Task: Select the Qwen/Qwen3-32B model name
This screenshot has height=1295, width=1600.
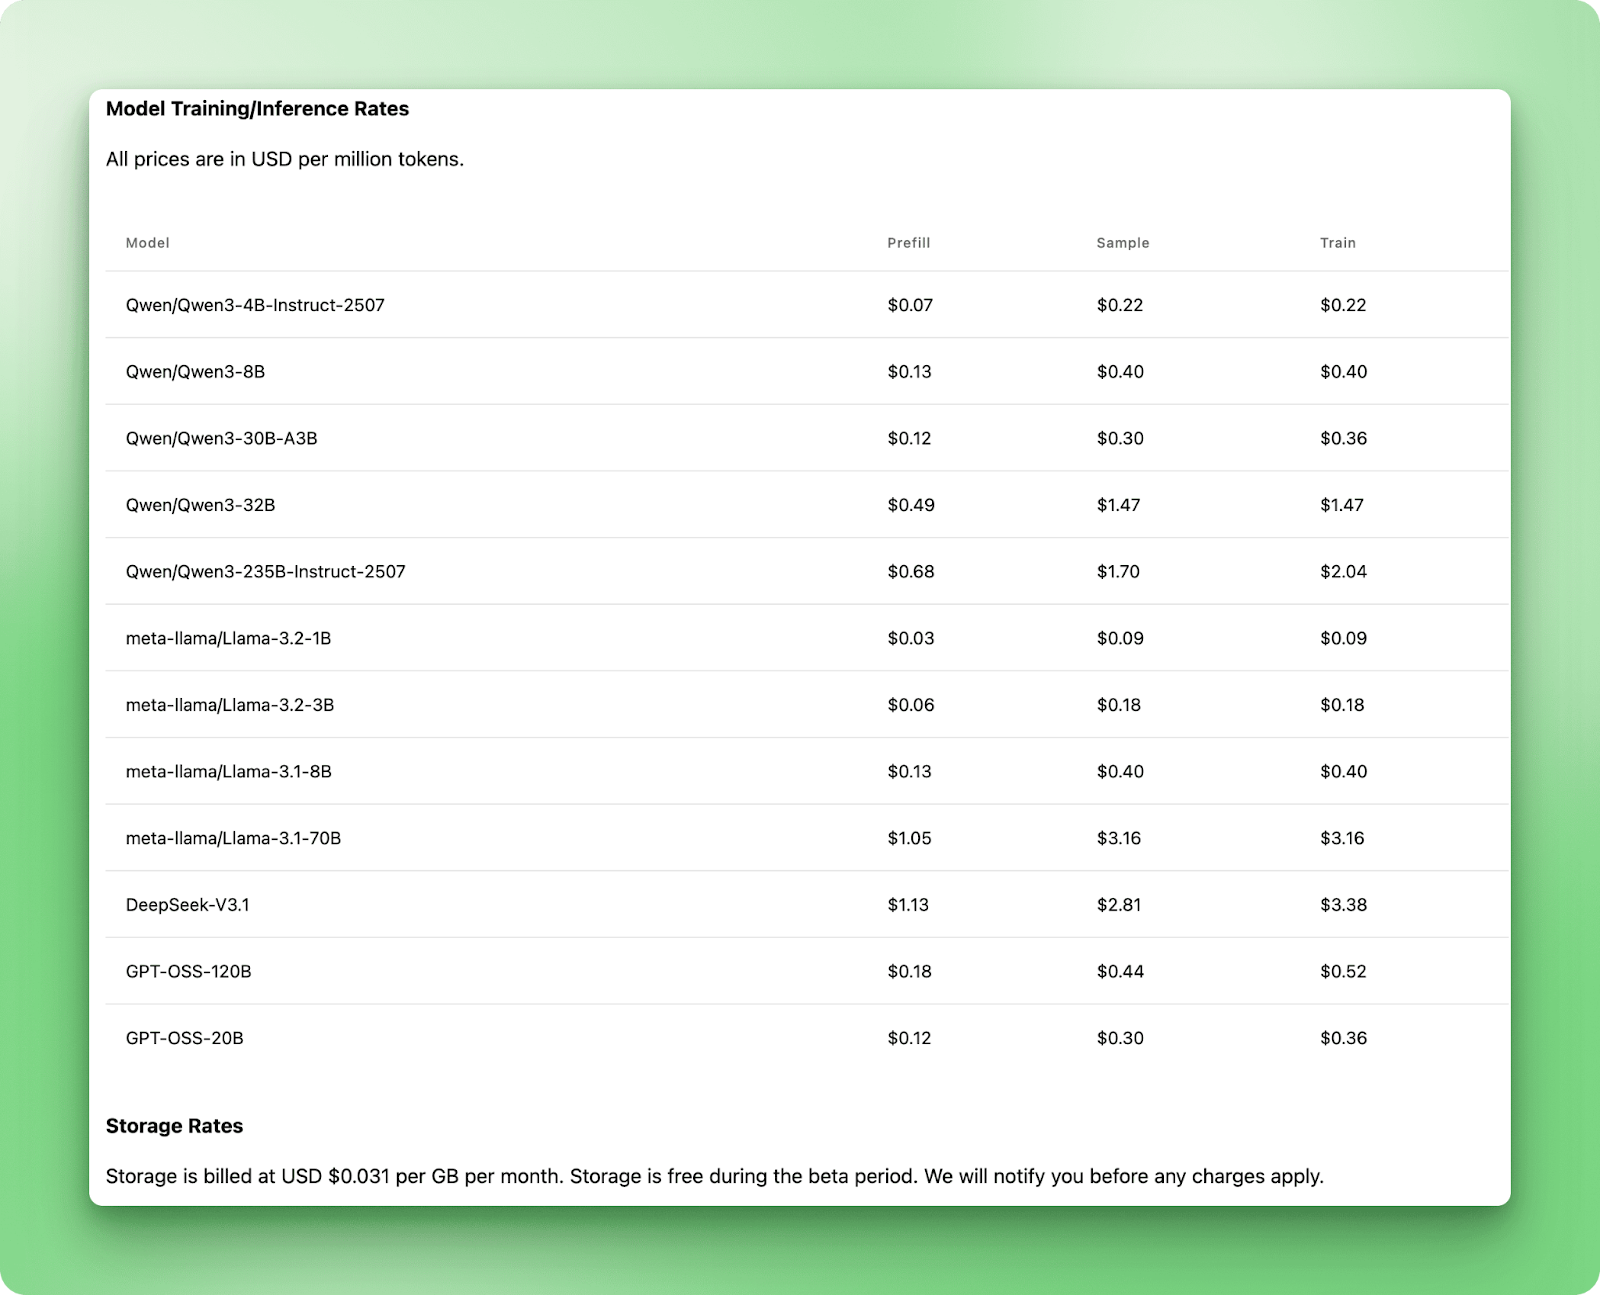Action: pos(201,505)
